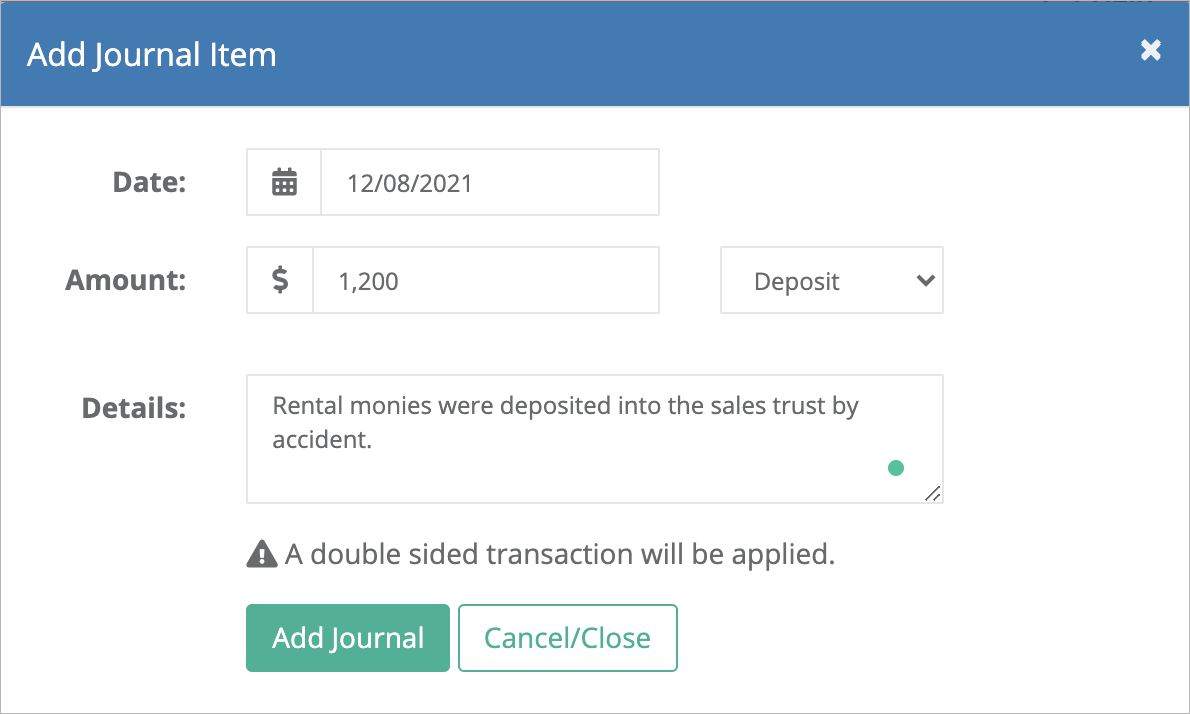Click the resize handle of the Details textarea

[x=933, y=493]
